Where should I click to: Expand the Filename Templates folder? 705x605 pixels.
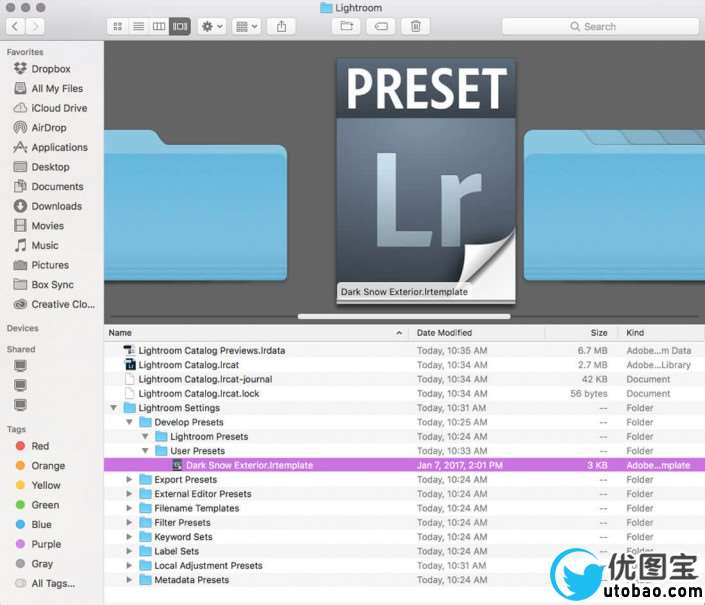pos(129,508)
